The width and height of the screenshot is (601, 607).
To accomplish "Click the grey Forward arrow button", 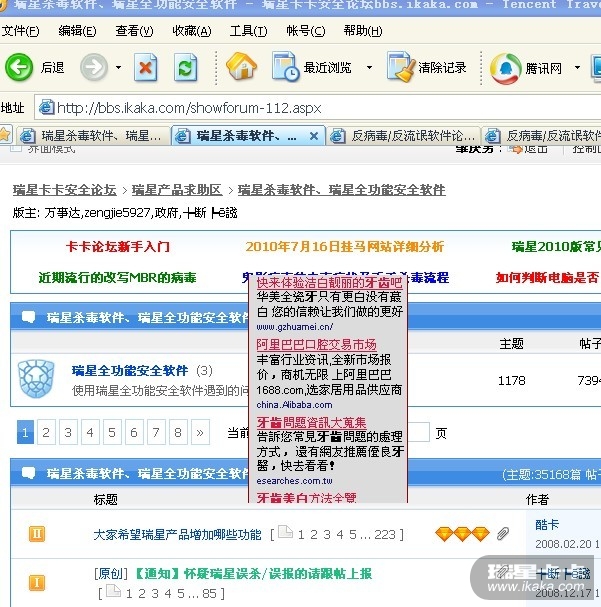I will pos(94,67).
